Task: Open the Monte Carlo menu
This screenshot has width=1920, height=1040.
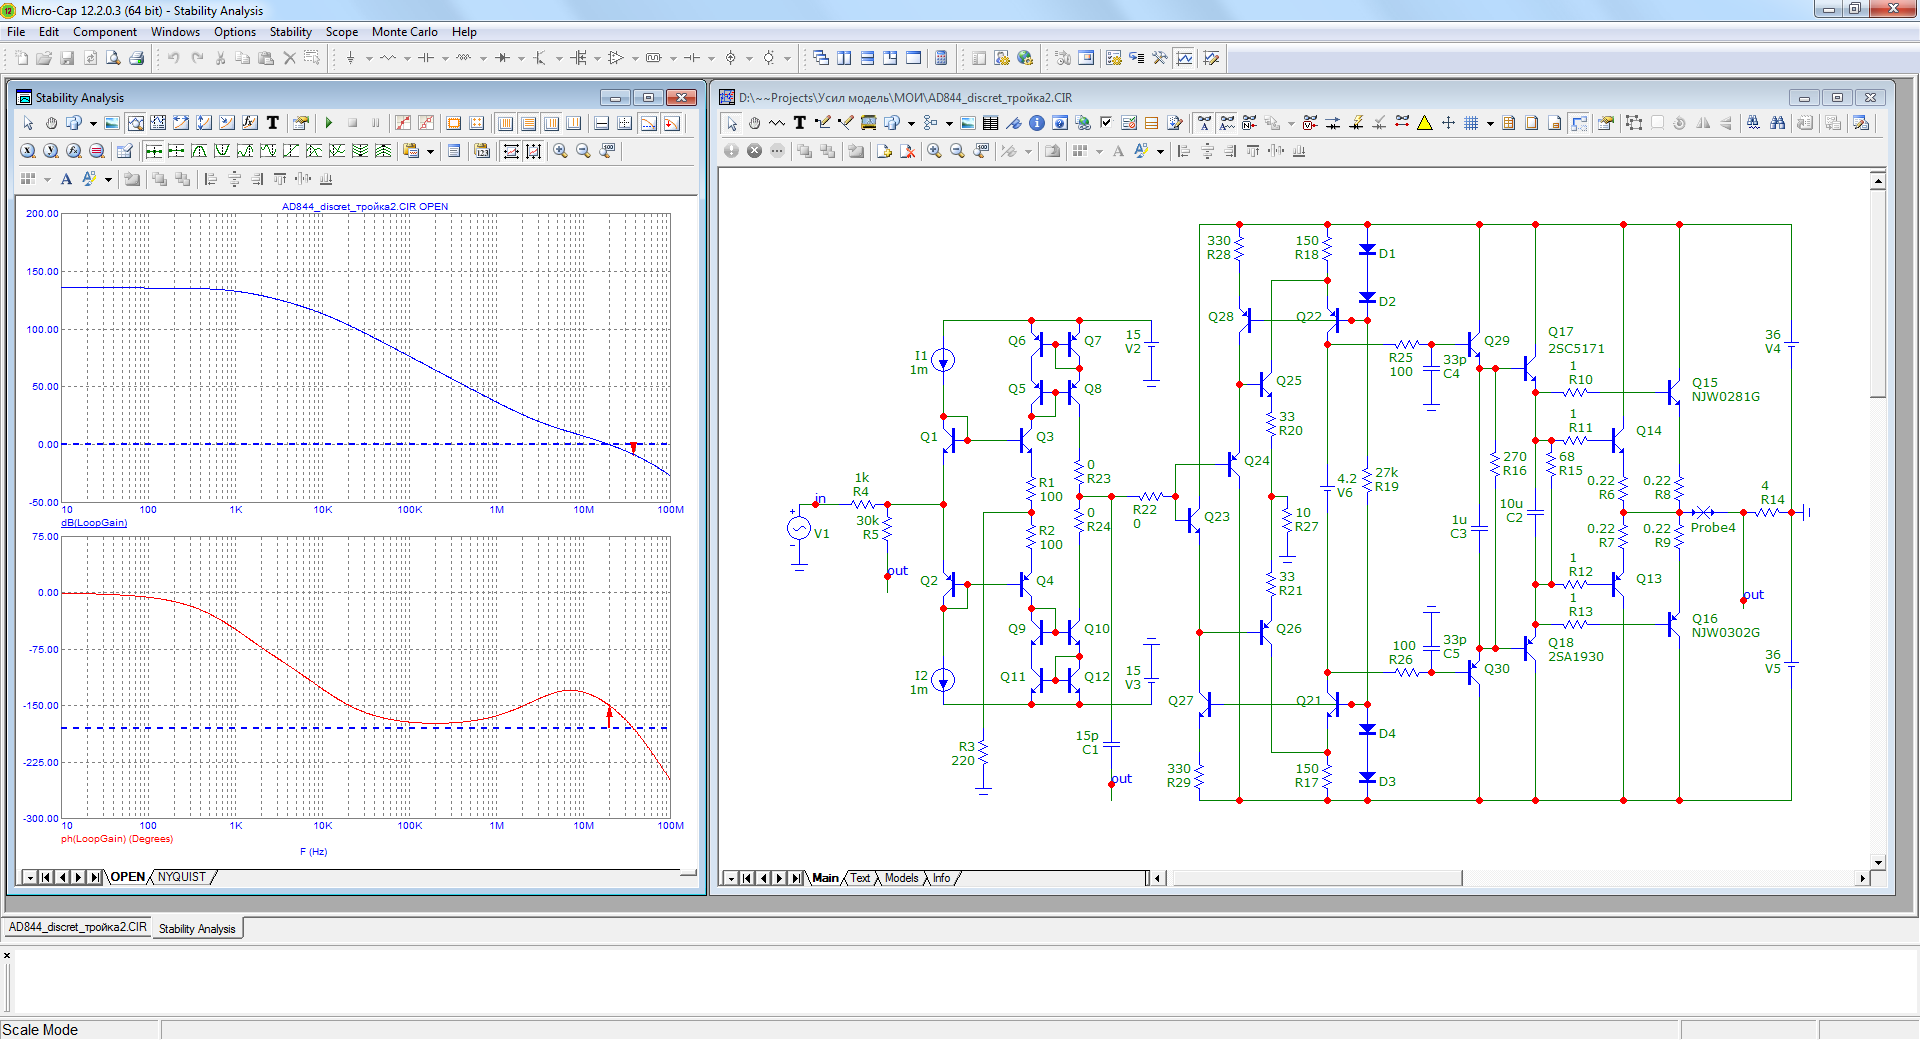Action: click(x=404, y=32)
